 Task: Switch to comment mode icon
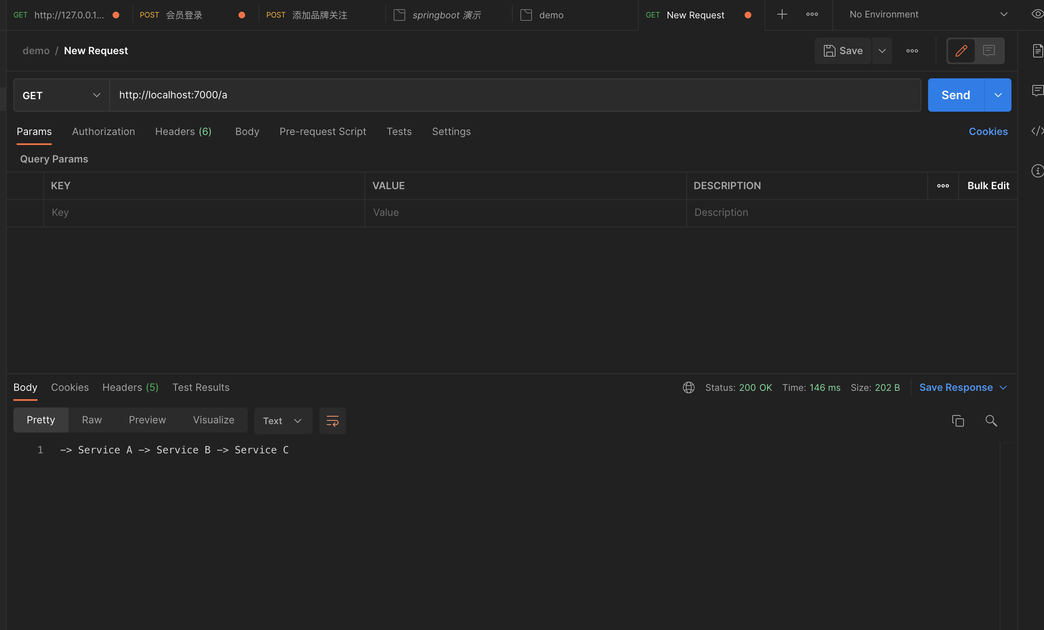(989, 51)
